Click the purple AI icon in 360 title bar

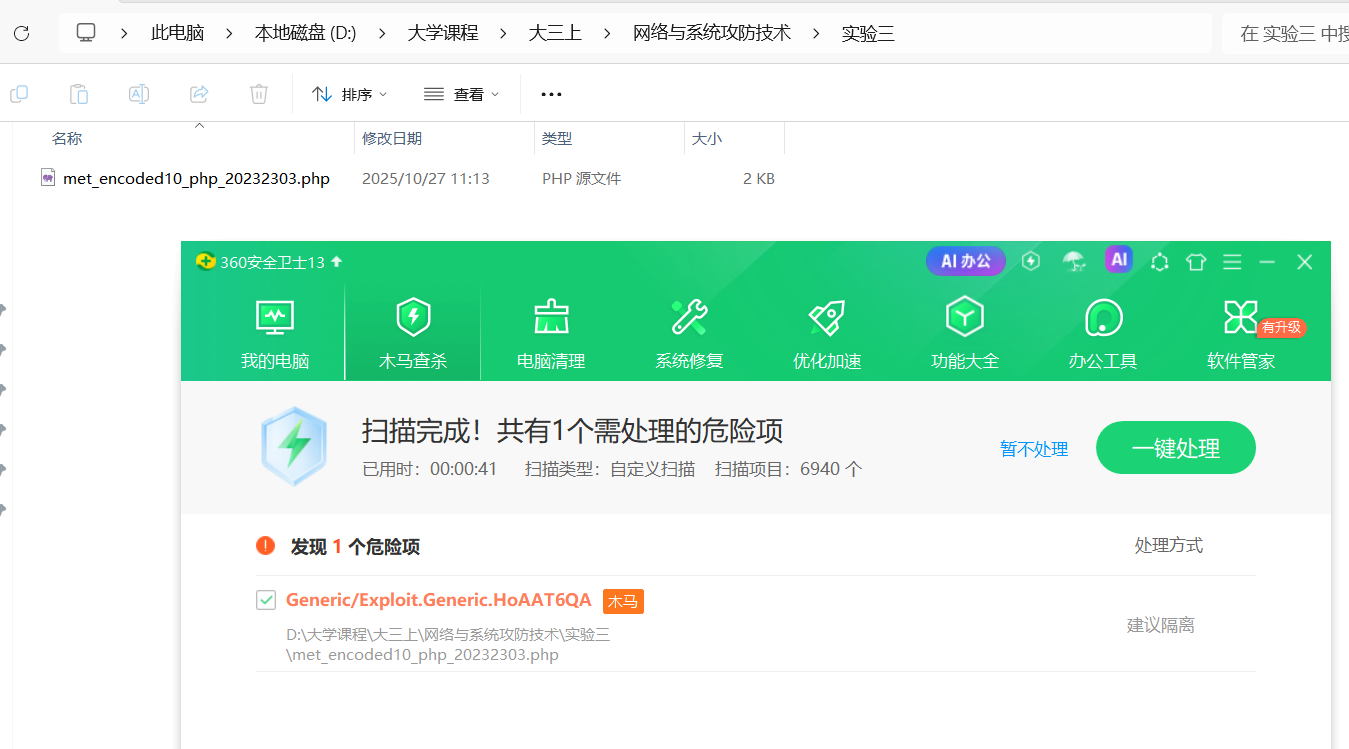1119,260
